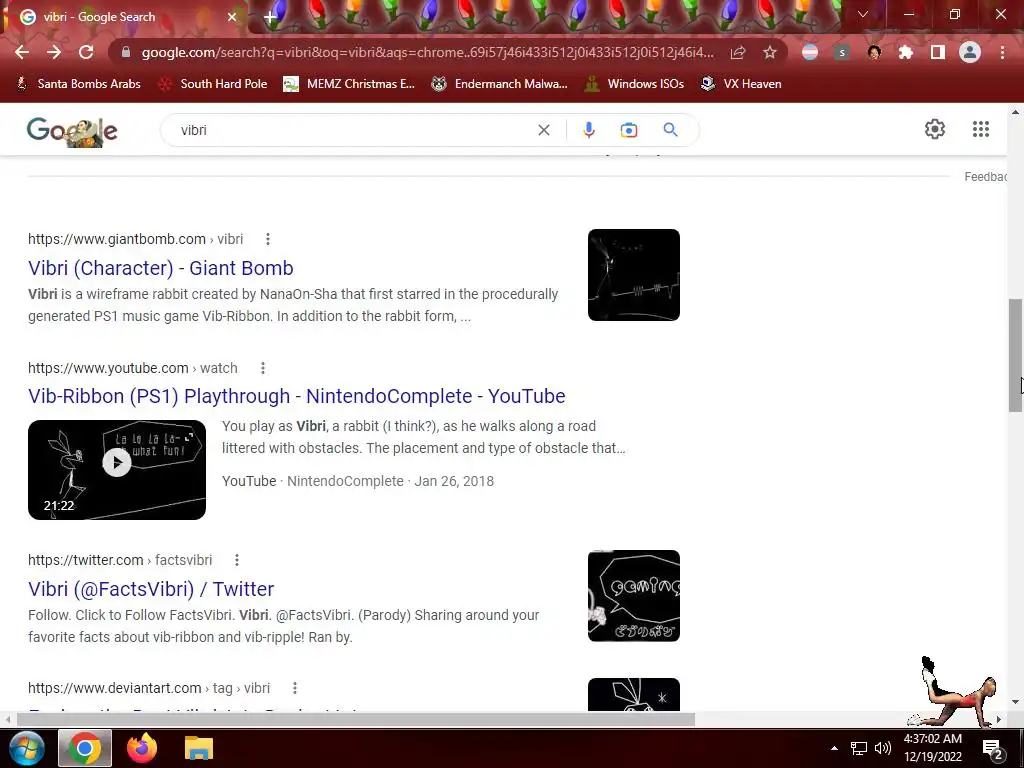Click the horizontal scrollbar thumb
This screenshot has height=768, width=1024.
[x=356, y=720]
